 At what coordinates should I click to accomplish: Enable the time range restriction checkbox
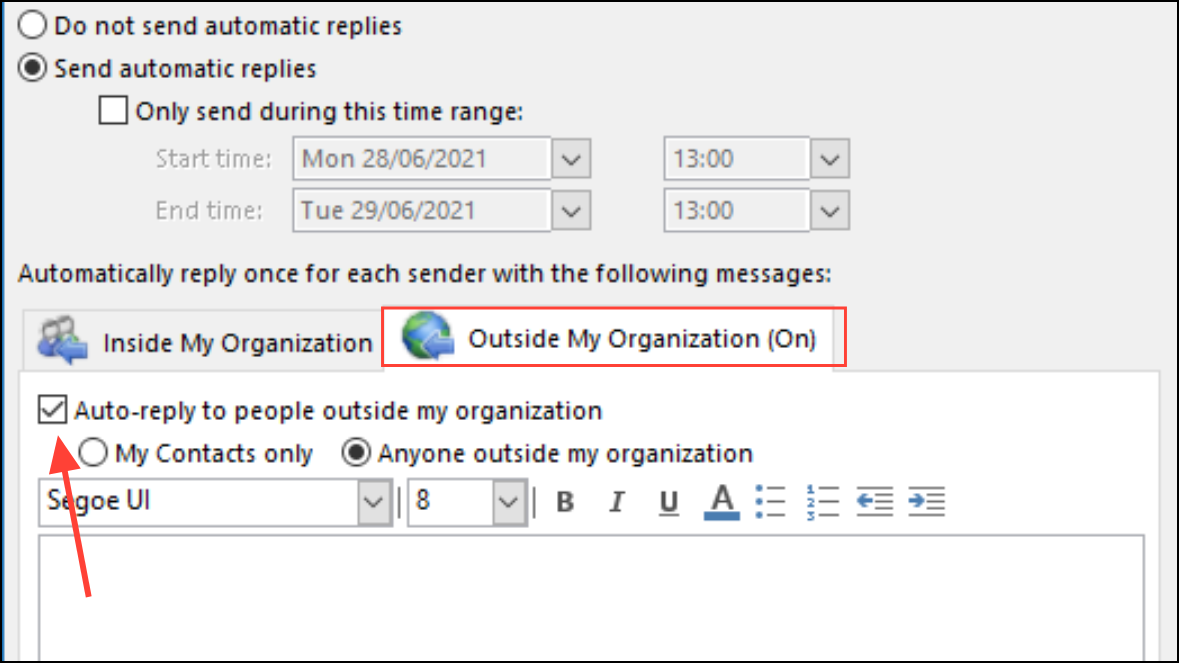tap(113, 110)
